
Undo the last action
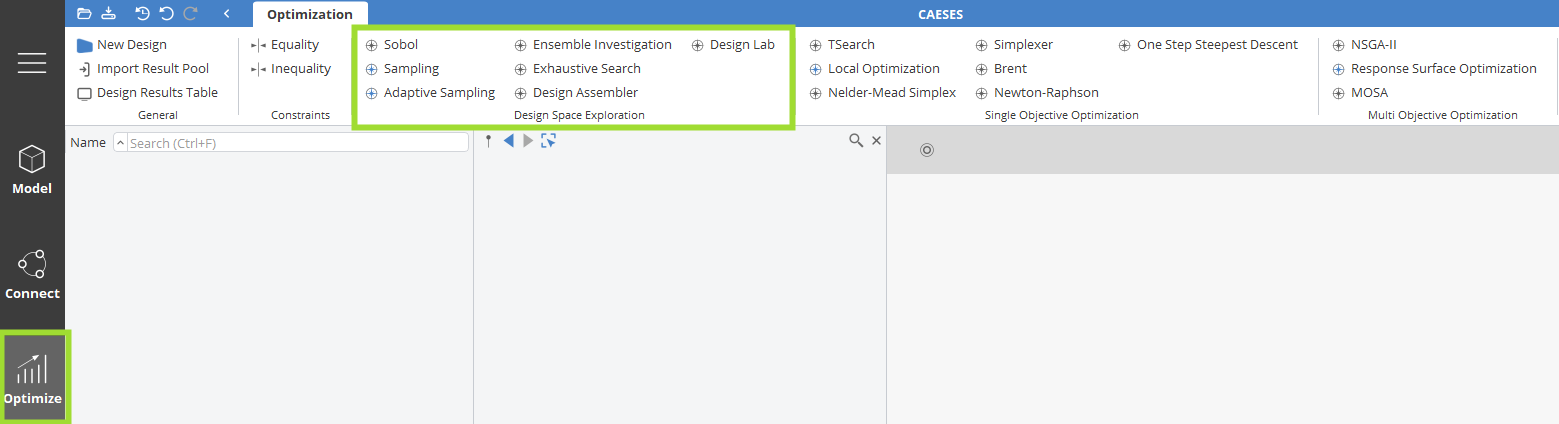click(x=167, y=14)
